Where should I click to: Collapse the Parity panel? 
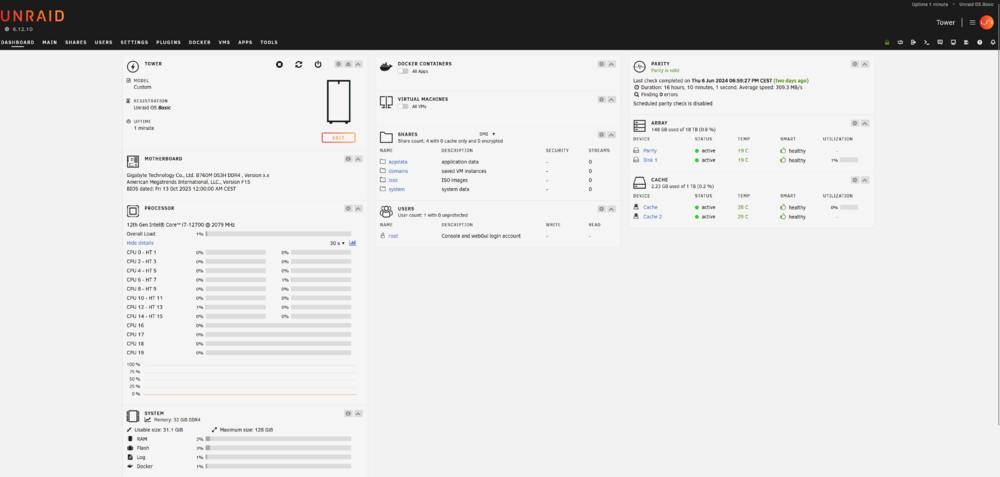[x=865, y=64]
